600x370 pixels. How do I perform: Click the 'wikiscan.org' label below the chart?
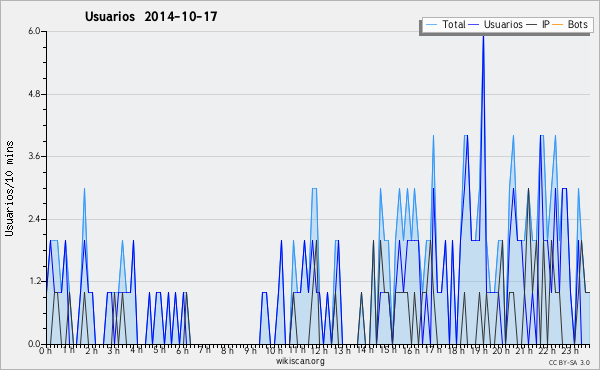(x=300, y=361)
